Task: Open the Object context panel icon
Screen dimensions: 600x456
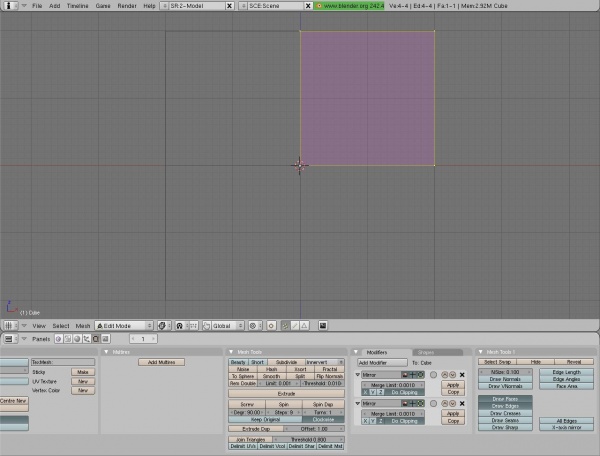Action: point(86,339)
